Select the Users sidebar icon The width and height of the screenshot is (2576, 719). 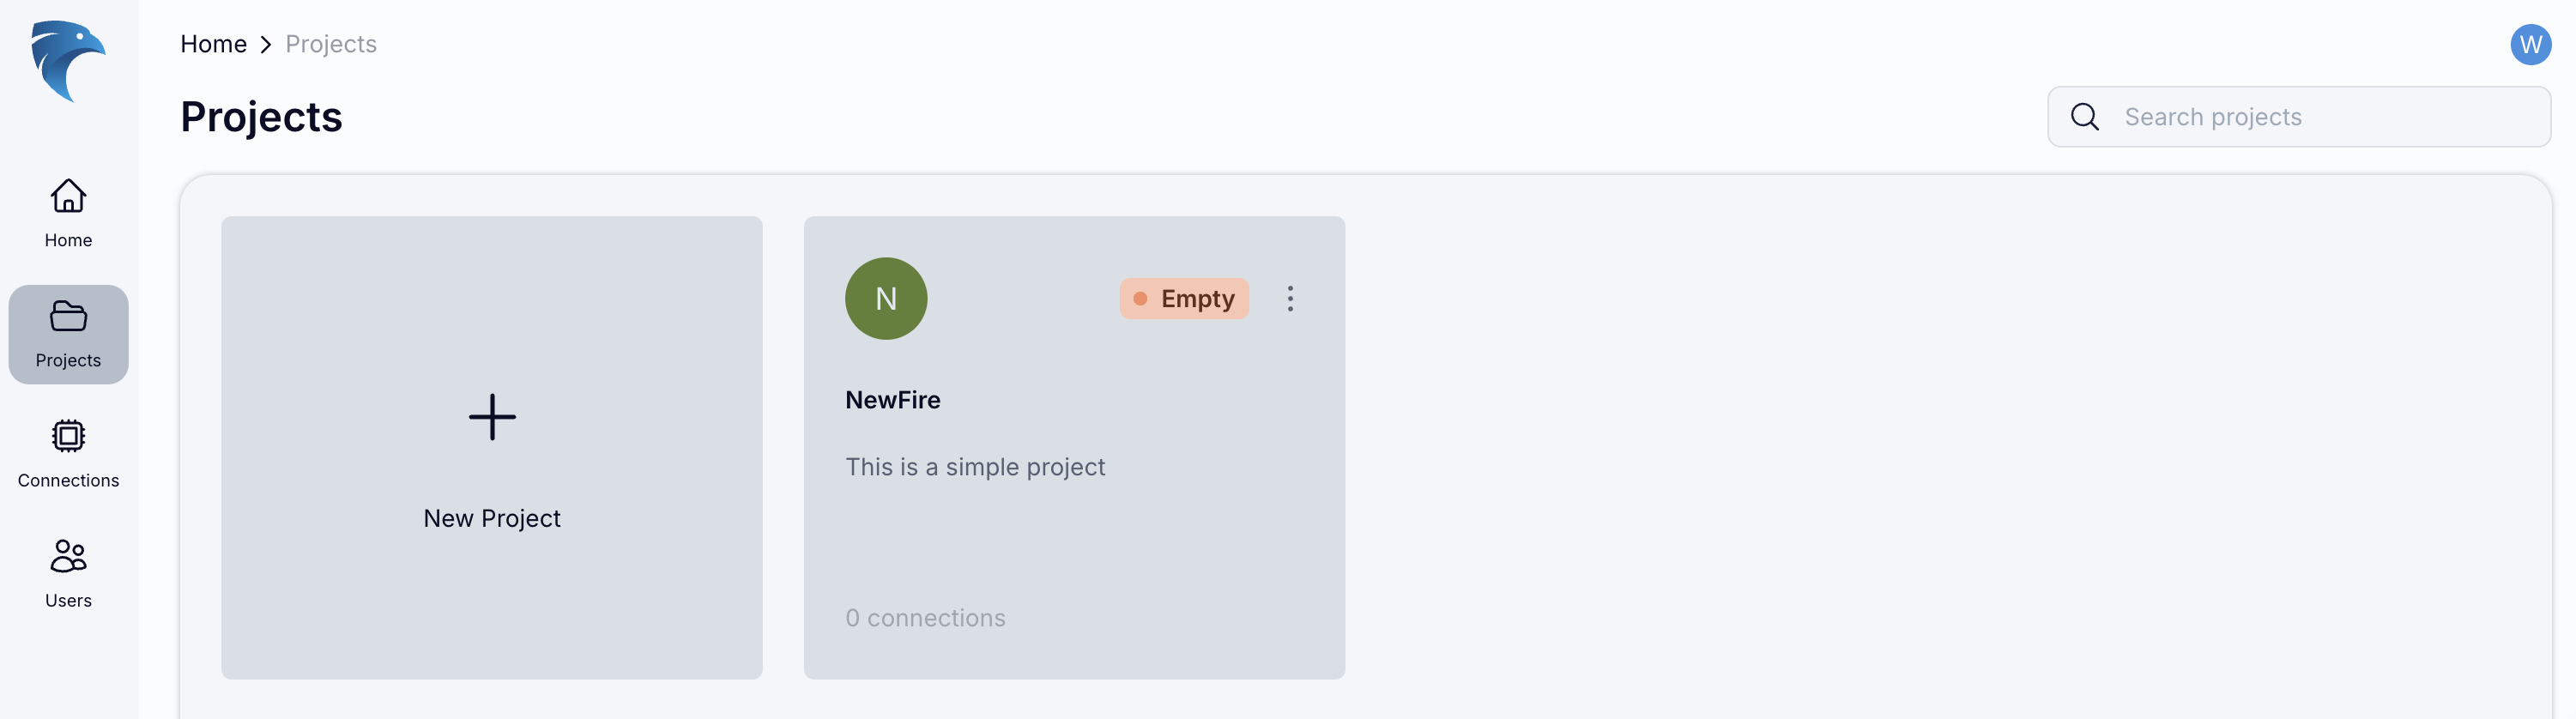point(68,558)
